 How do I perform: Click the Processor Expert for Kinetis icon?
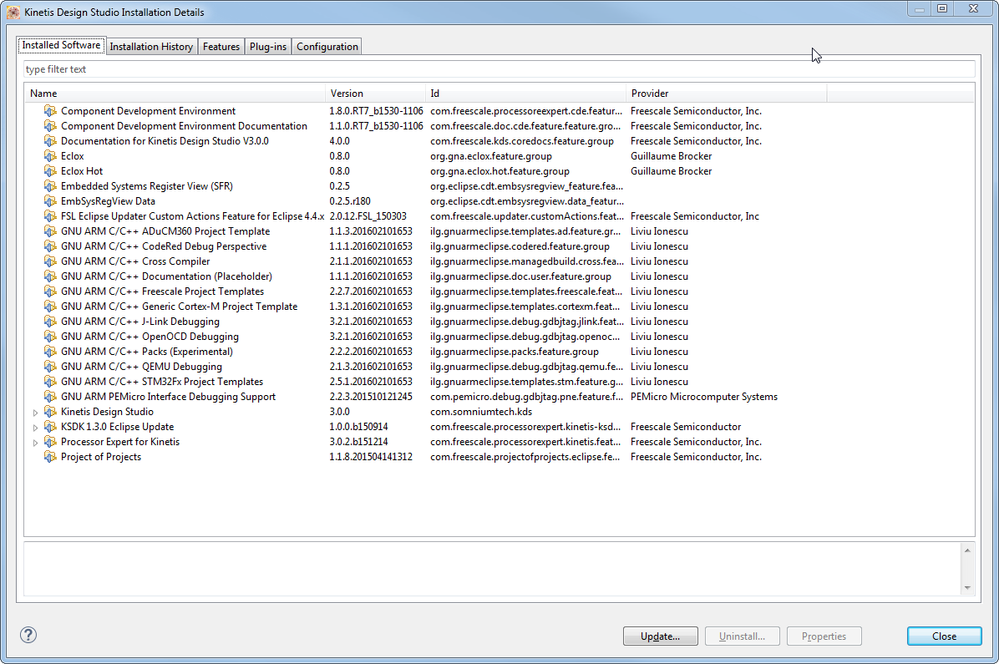(x=50, y=442)
